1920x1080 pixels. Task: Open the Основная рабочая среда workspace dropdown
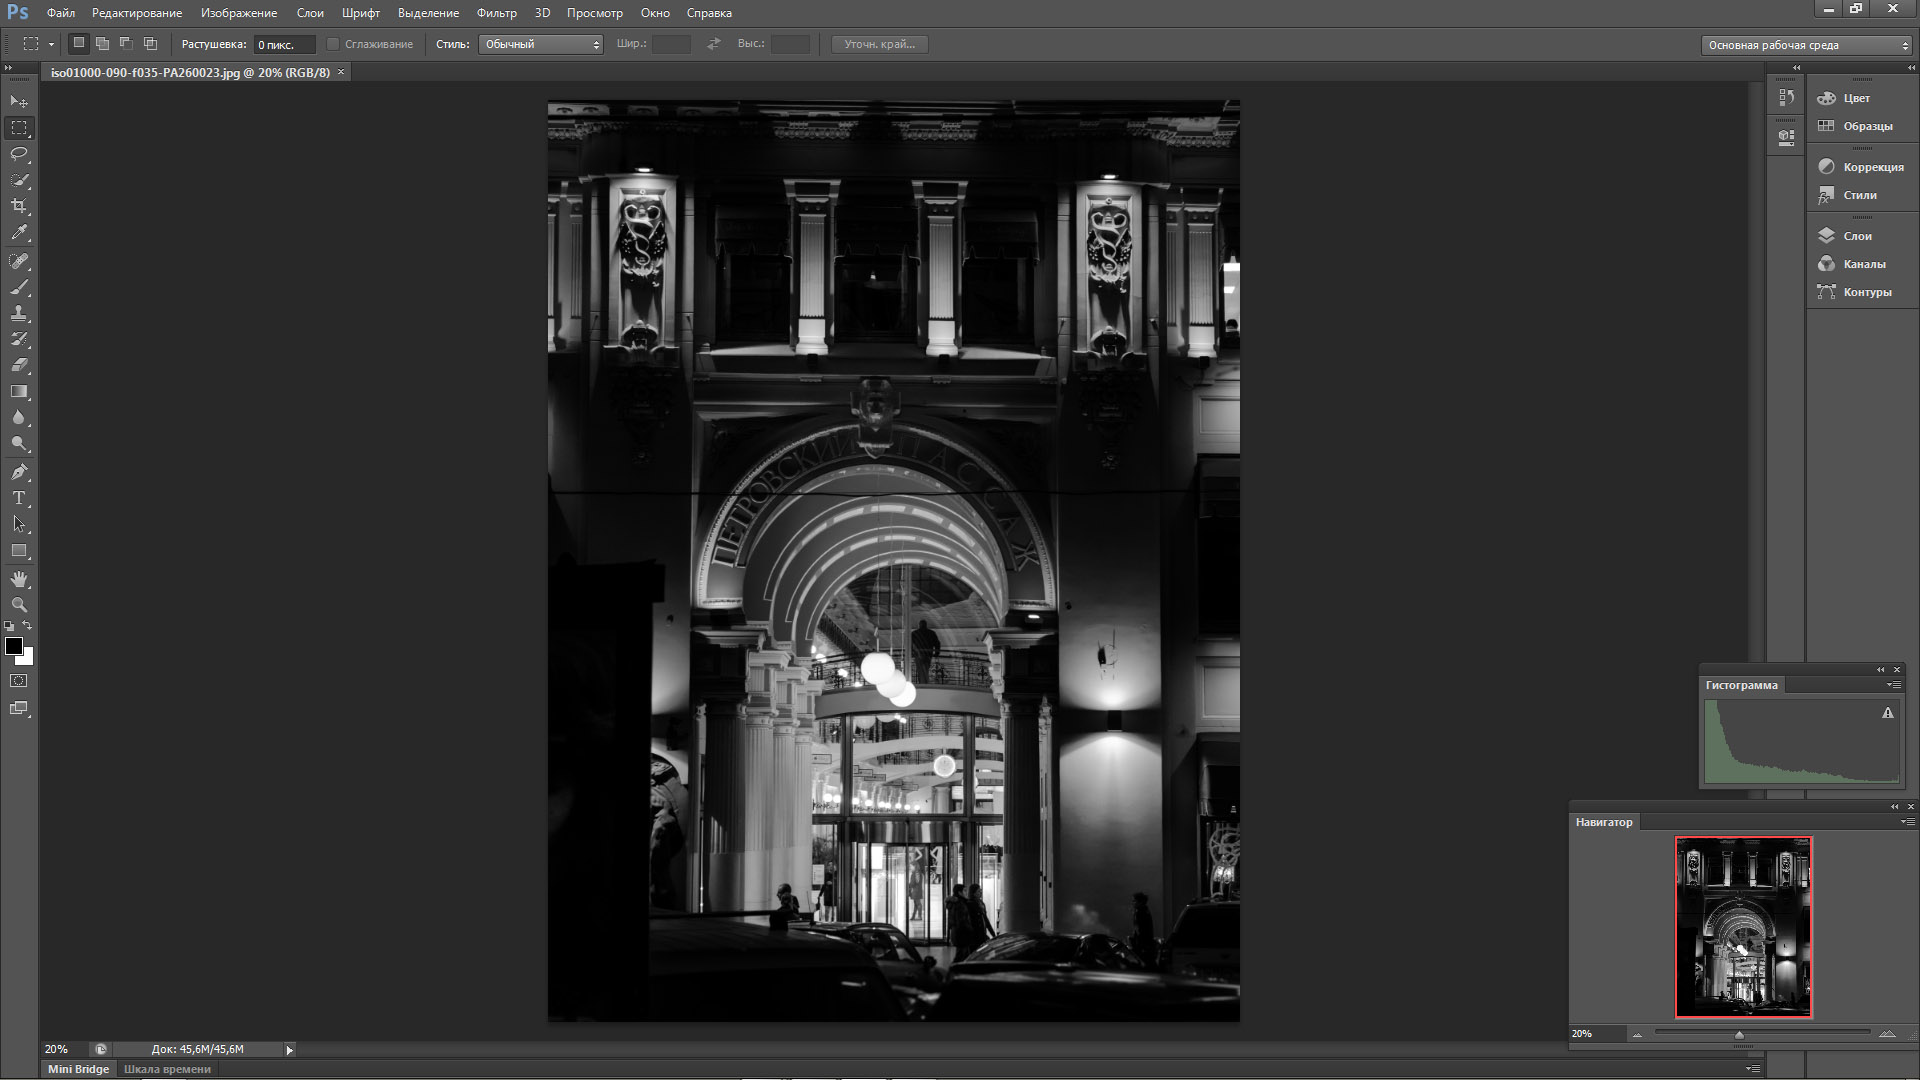tap(1806, 45)
